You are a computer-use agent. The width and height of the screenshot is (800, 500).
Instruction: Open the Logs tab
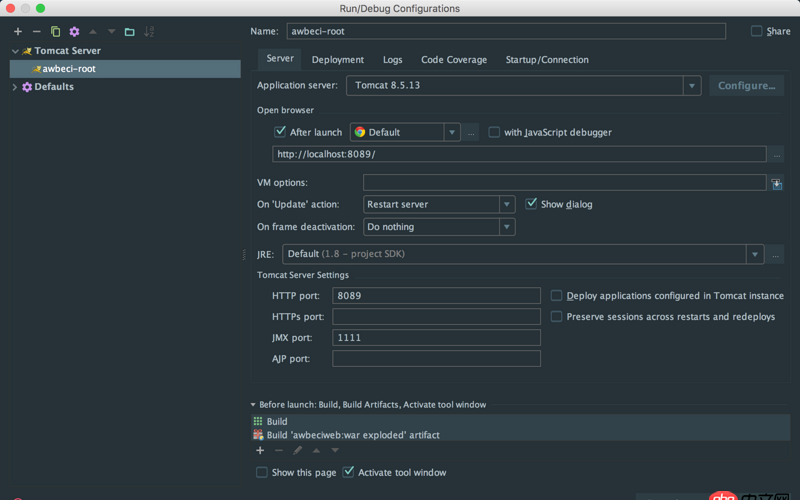(392, 60)
